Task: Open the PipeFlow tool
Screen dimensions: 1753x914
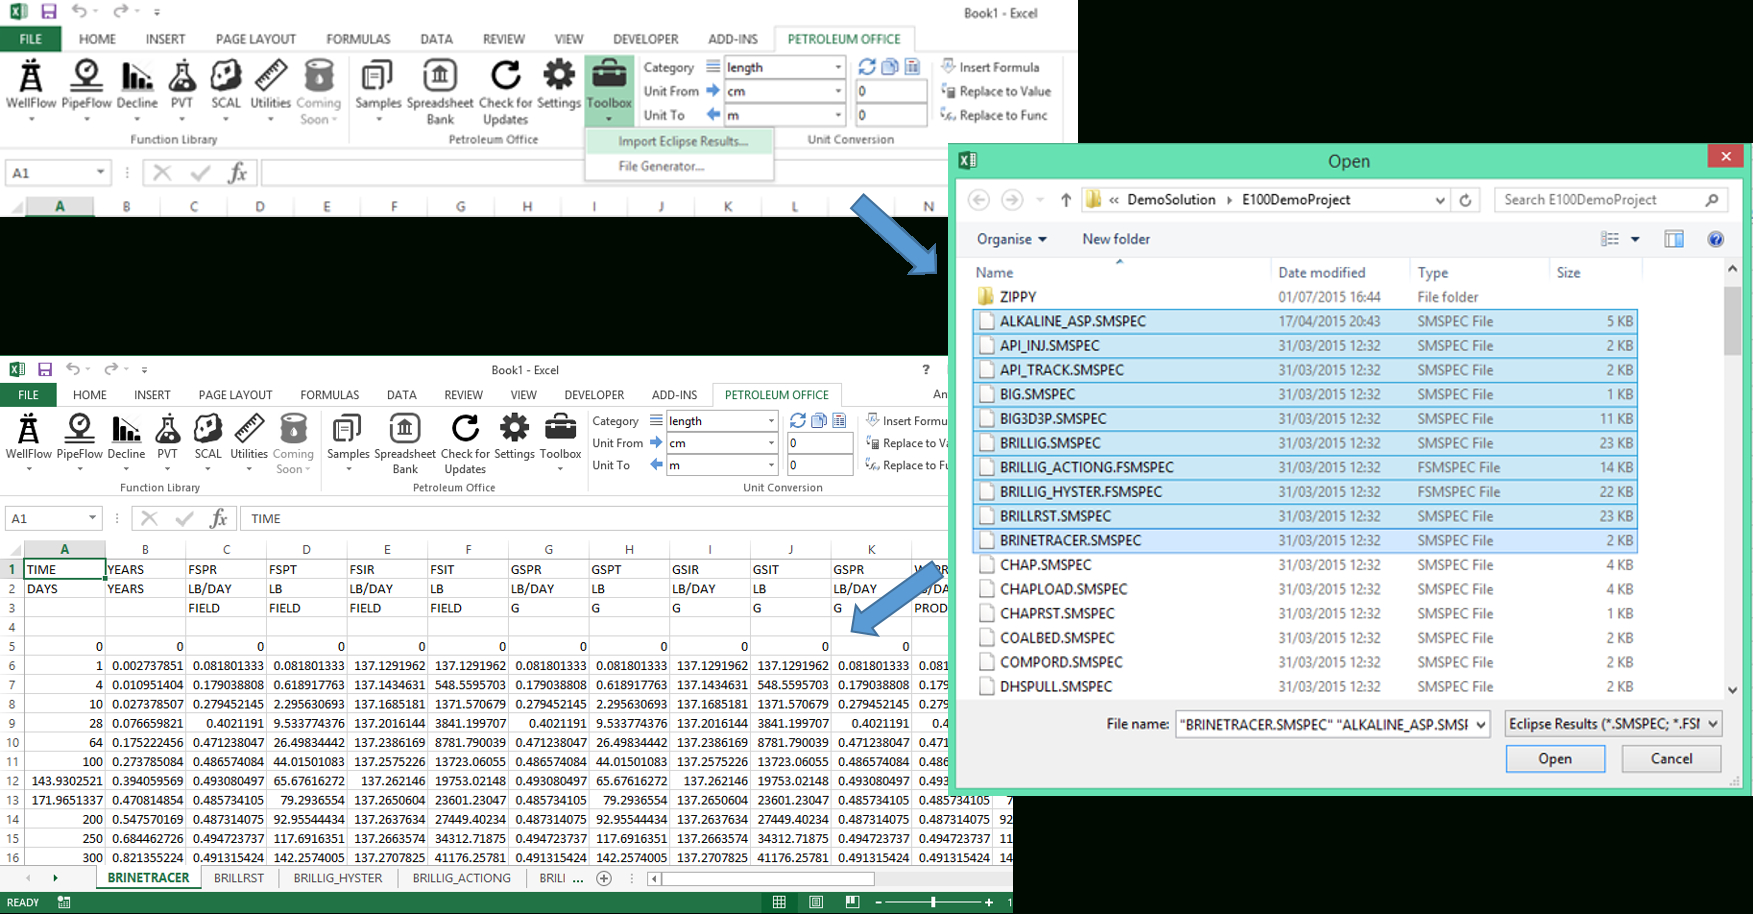Action: tap(86, 90)
